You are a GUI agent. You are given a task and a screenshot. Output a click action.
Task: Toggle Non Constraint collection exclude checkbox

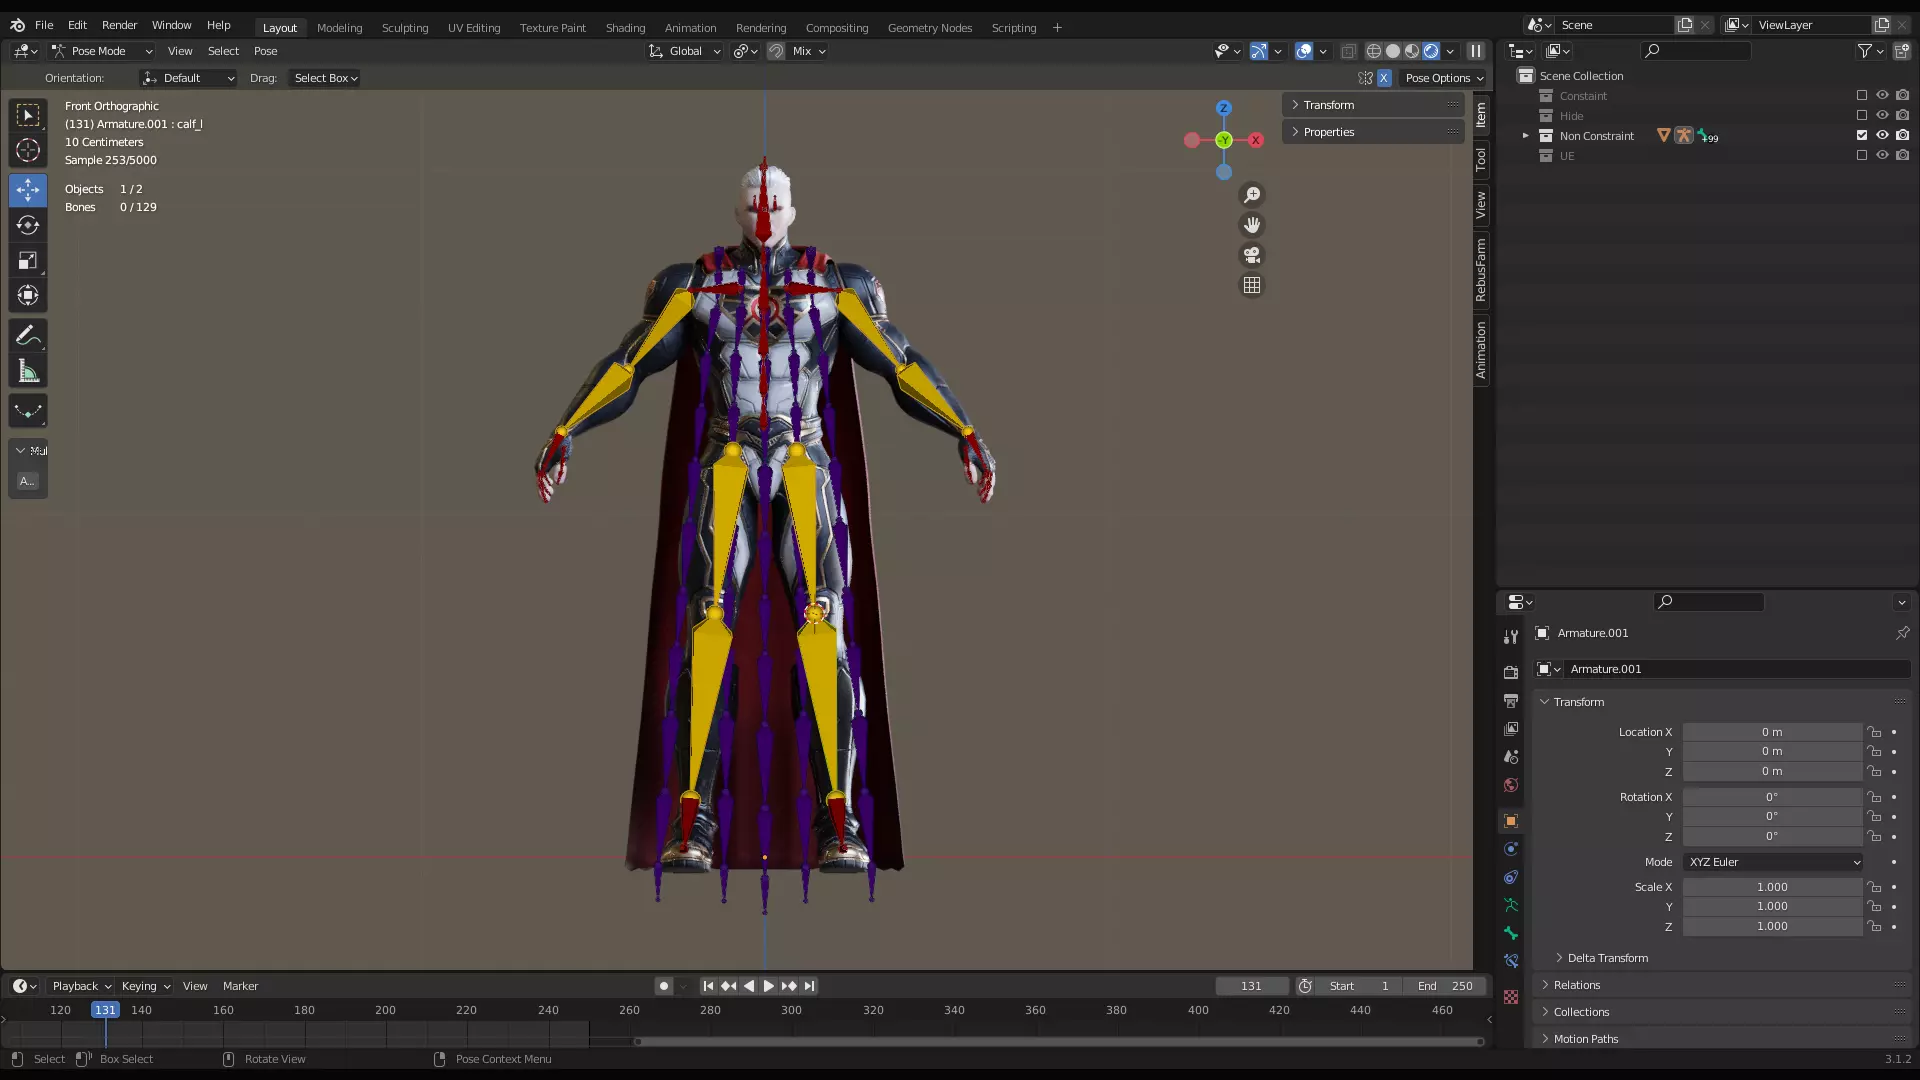(1862, 135)
